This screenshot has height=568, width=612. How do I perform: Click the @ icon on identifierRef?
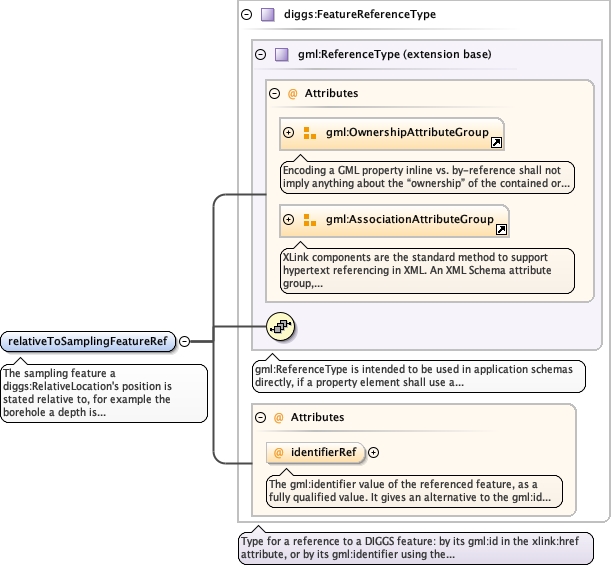tap(278, 453)
